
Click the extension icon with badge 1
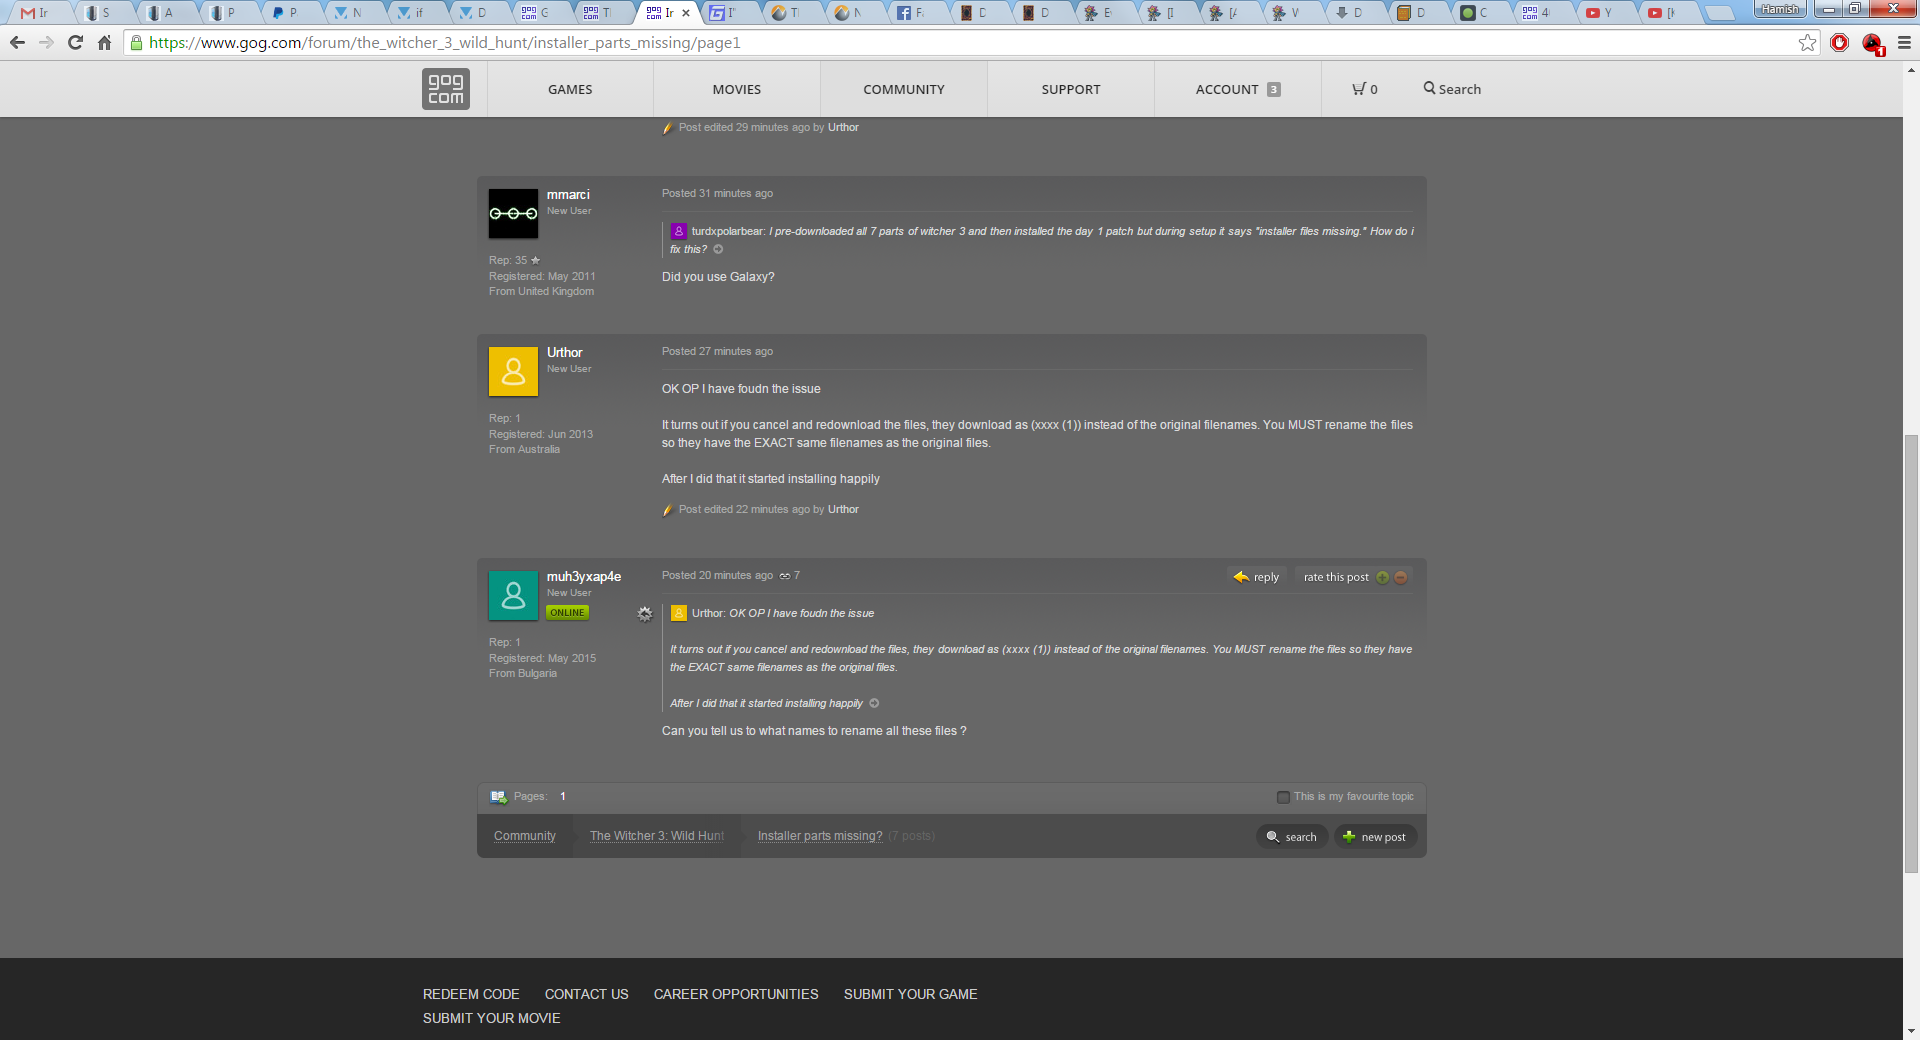point(1872,43)
